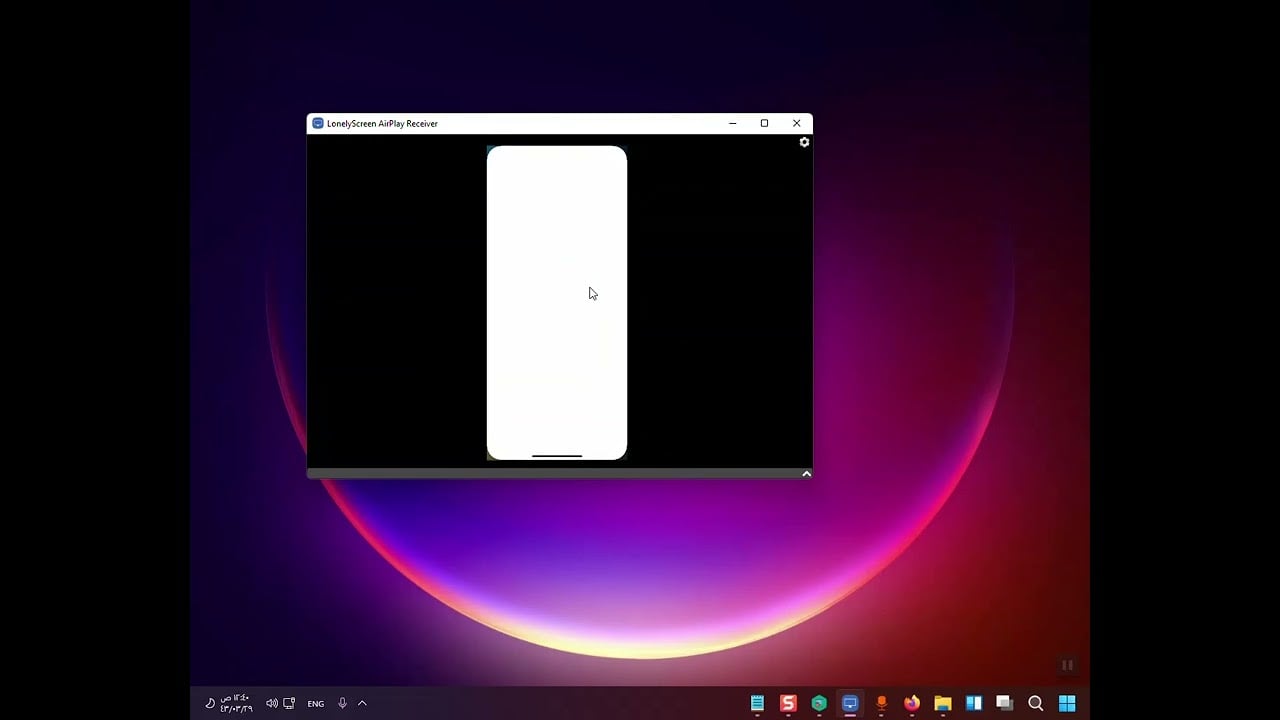This screenshot has height=720, width=1280.
Task: Open the clock and date panel
Action: click(236, 703)
